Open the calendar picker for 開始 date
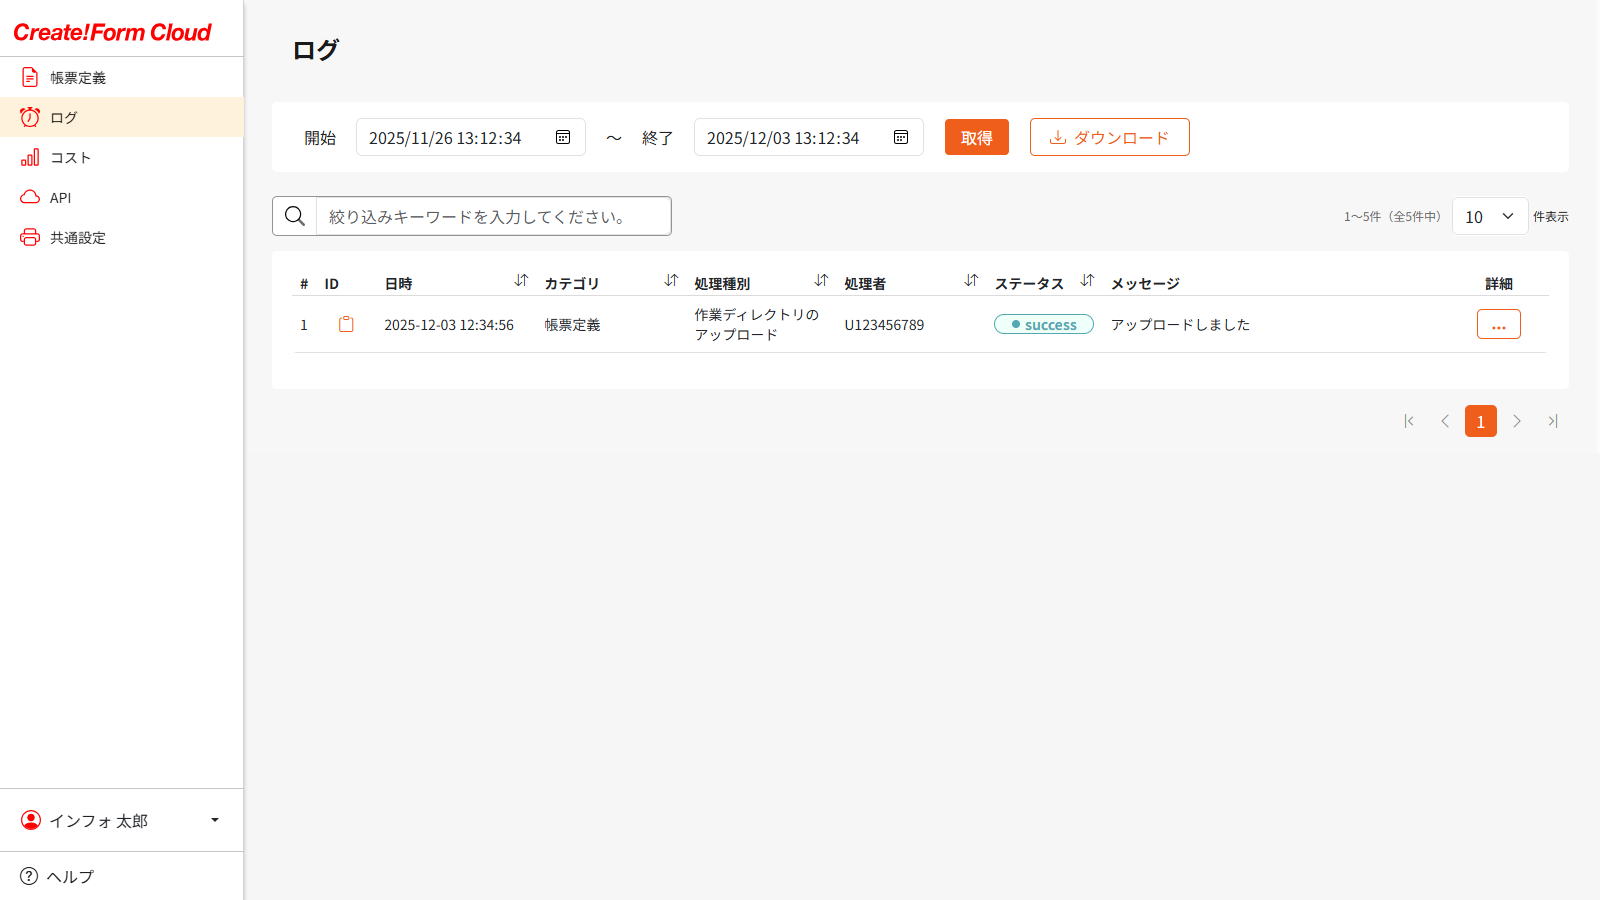This screenshot has height=900, width=1600. [565, 137]
